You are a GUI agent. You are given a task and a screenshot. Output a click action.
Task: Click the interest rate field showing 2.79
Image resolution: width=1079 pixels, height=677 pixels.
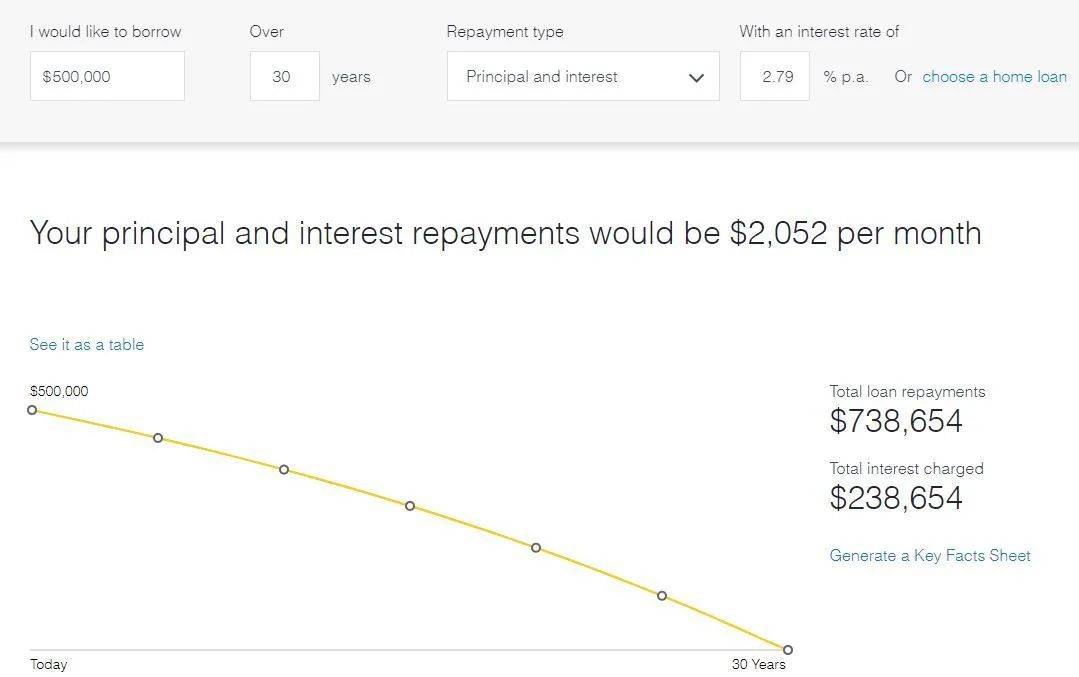[x=775, y=76]
